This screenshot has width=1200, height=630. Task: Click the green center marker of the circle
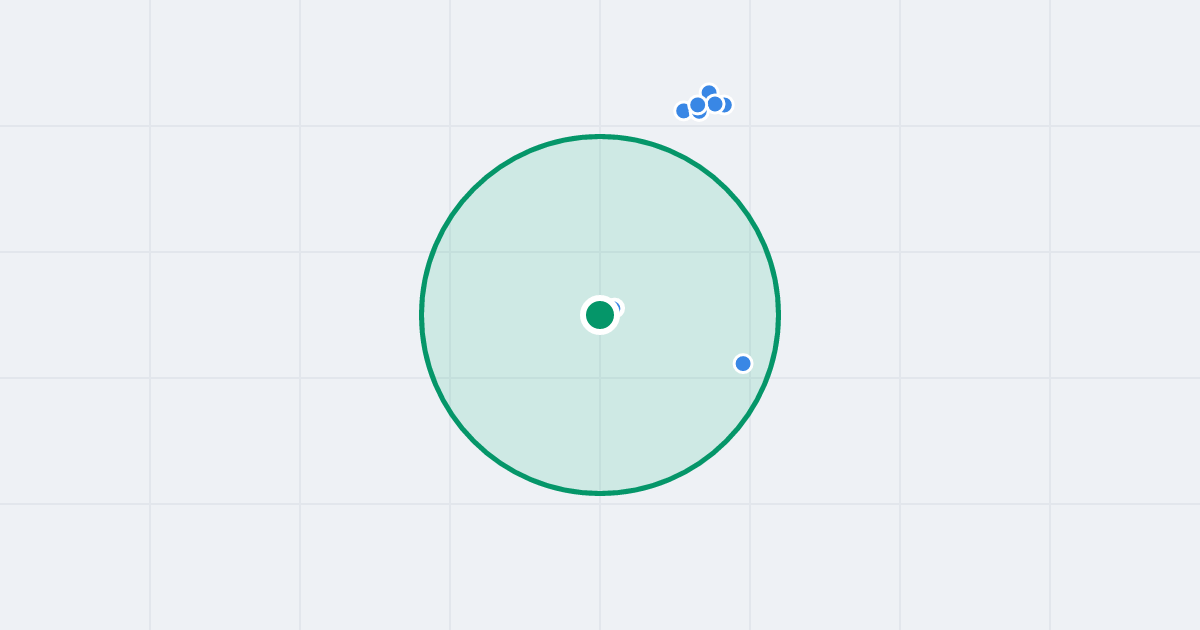tap(600, 315)
